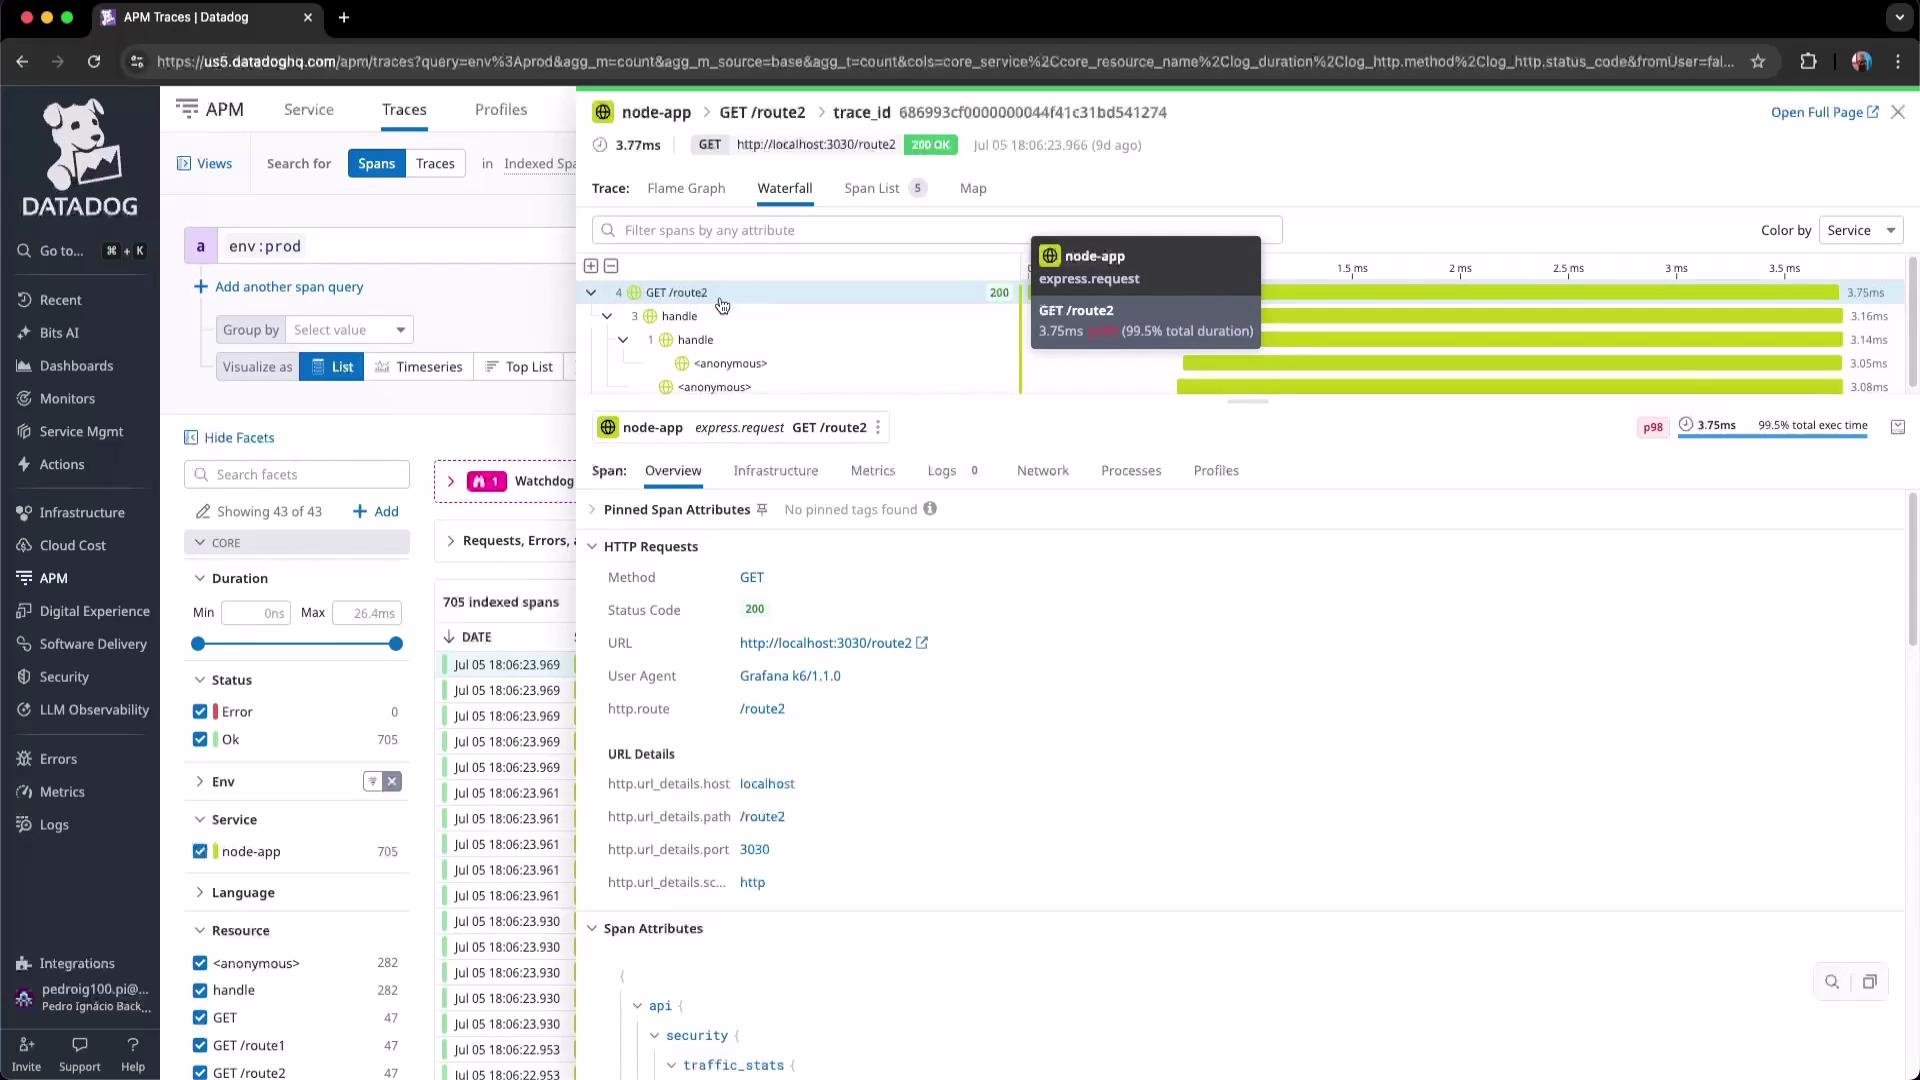1920x1080 pixels.
Task: Collapse the GET /route2 span row
Action: 591,293
